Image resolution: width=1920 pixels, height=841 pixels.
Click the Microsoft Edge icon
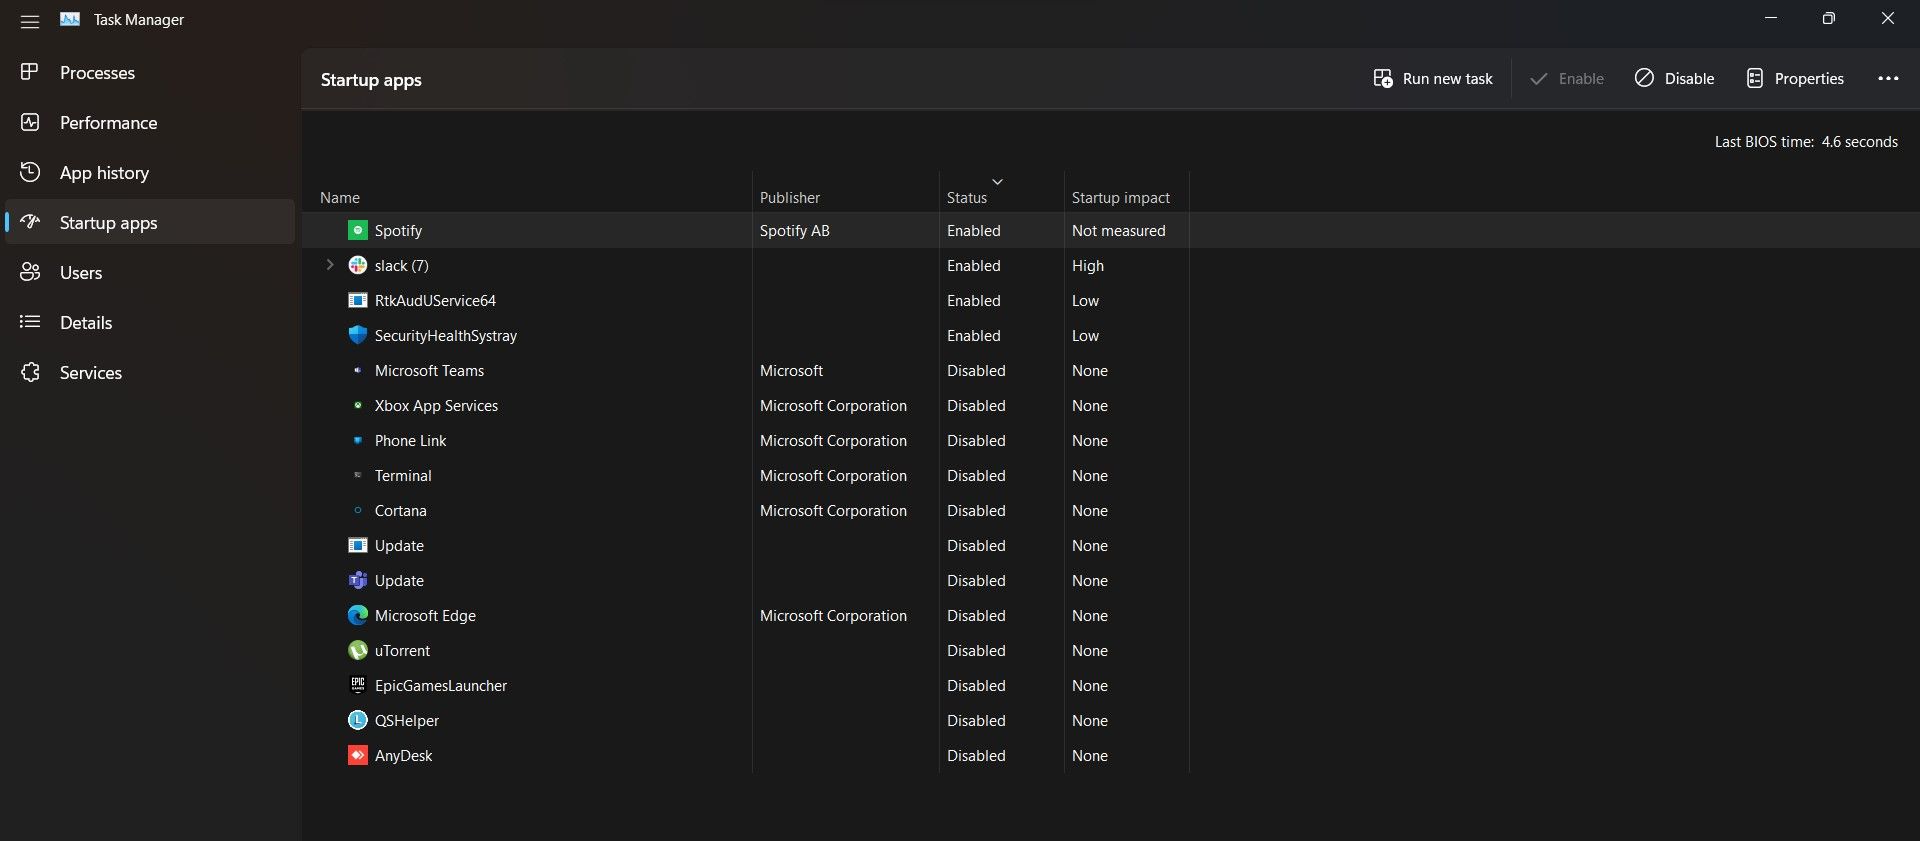(358, 615)
